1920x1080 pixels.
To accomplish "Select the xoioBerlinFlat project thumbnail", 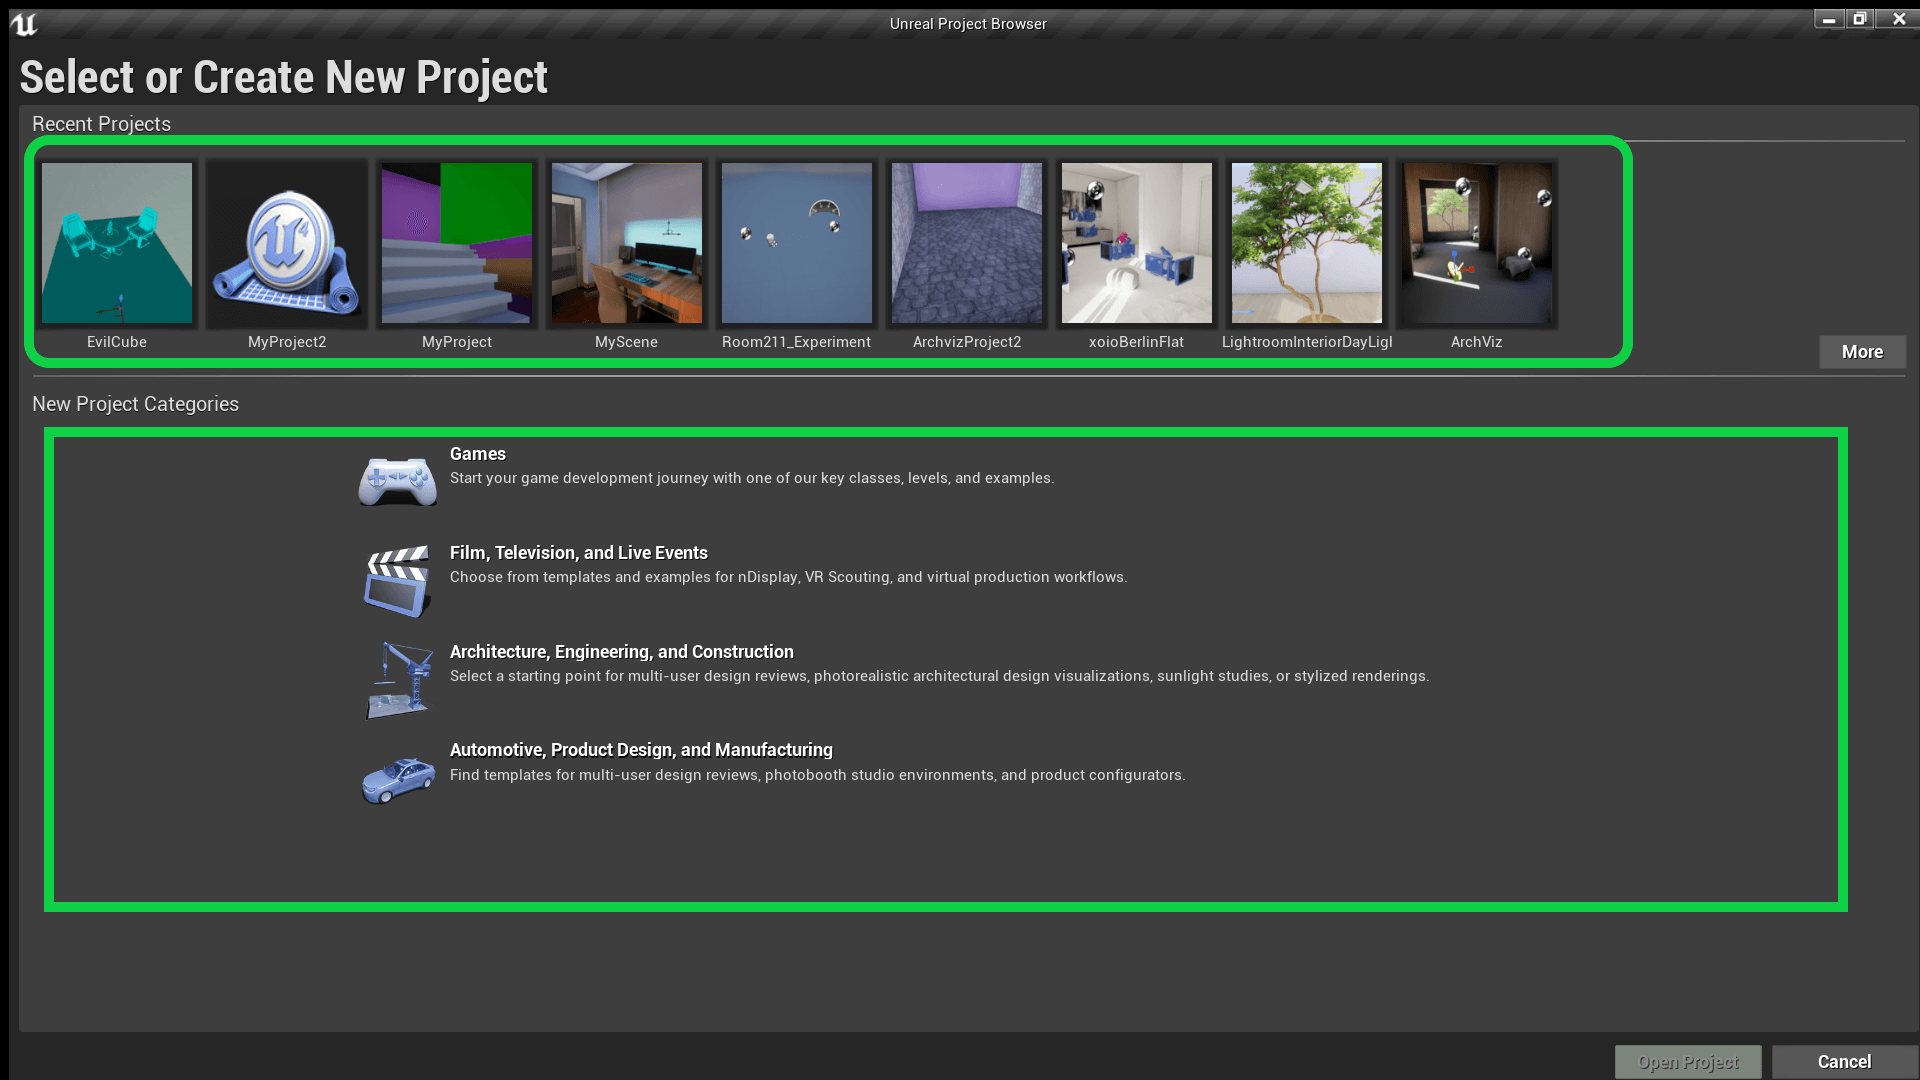I will (1137, 243).
